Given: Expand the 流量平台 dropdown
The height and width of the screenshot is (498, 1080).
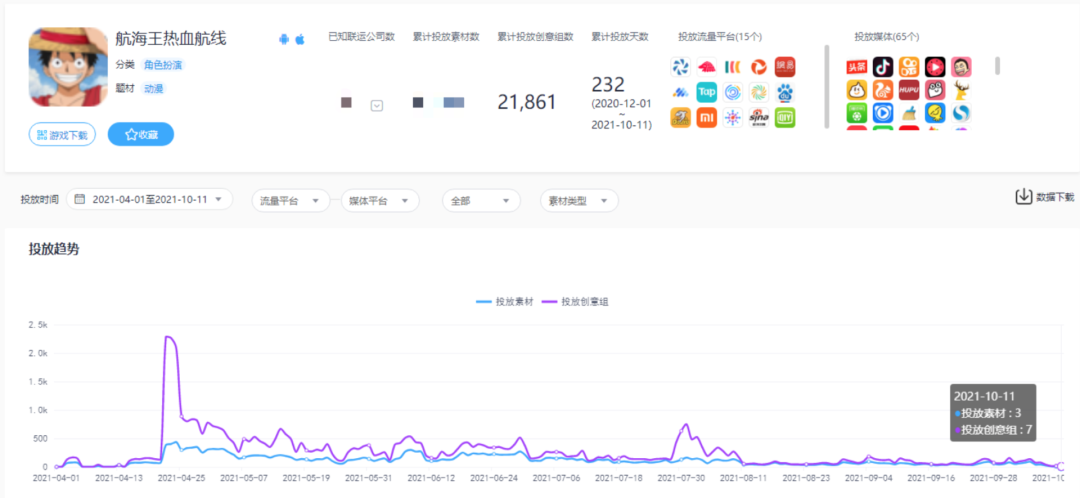Looking at the screenshot, I should tap(291, 200).
